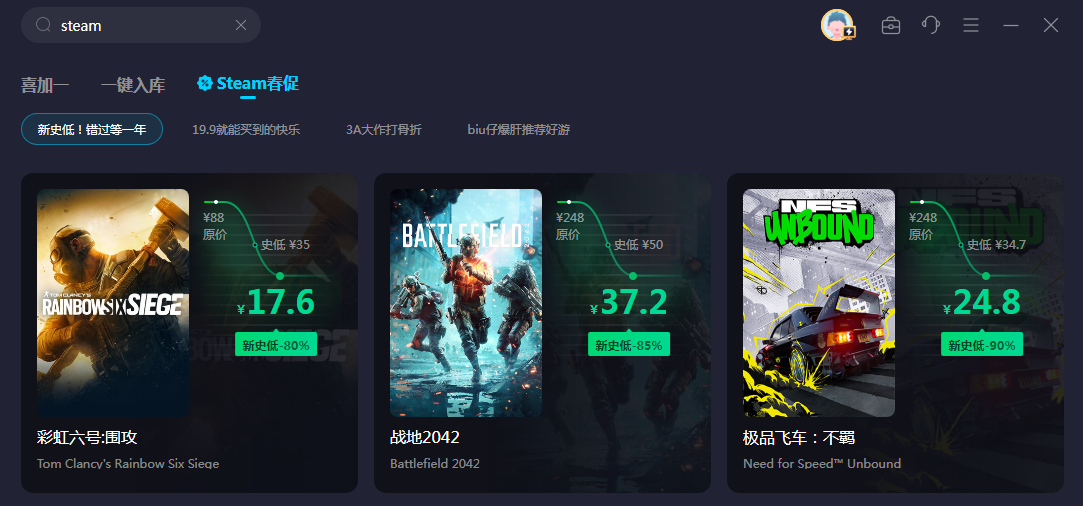Open customer support headset icon
This screenshot has width=1083, height=506.
click(931, 26)
